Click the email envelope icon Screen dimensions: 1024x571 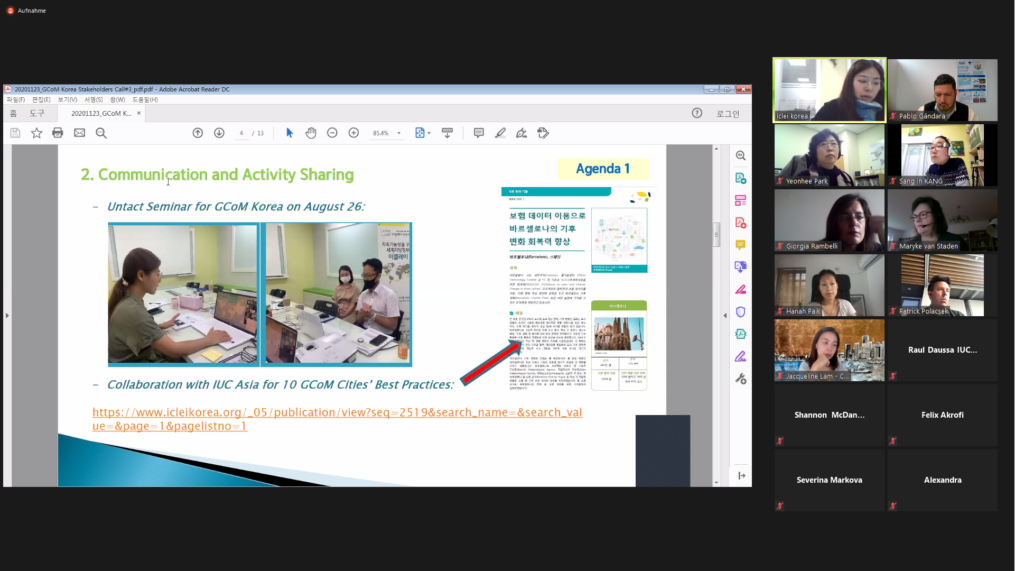[79, 133]
